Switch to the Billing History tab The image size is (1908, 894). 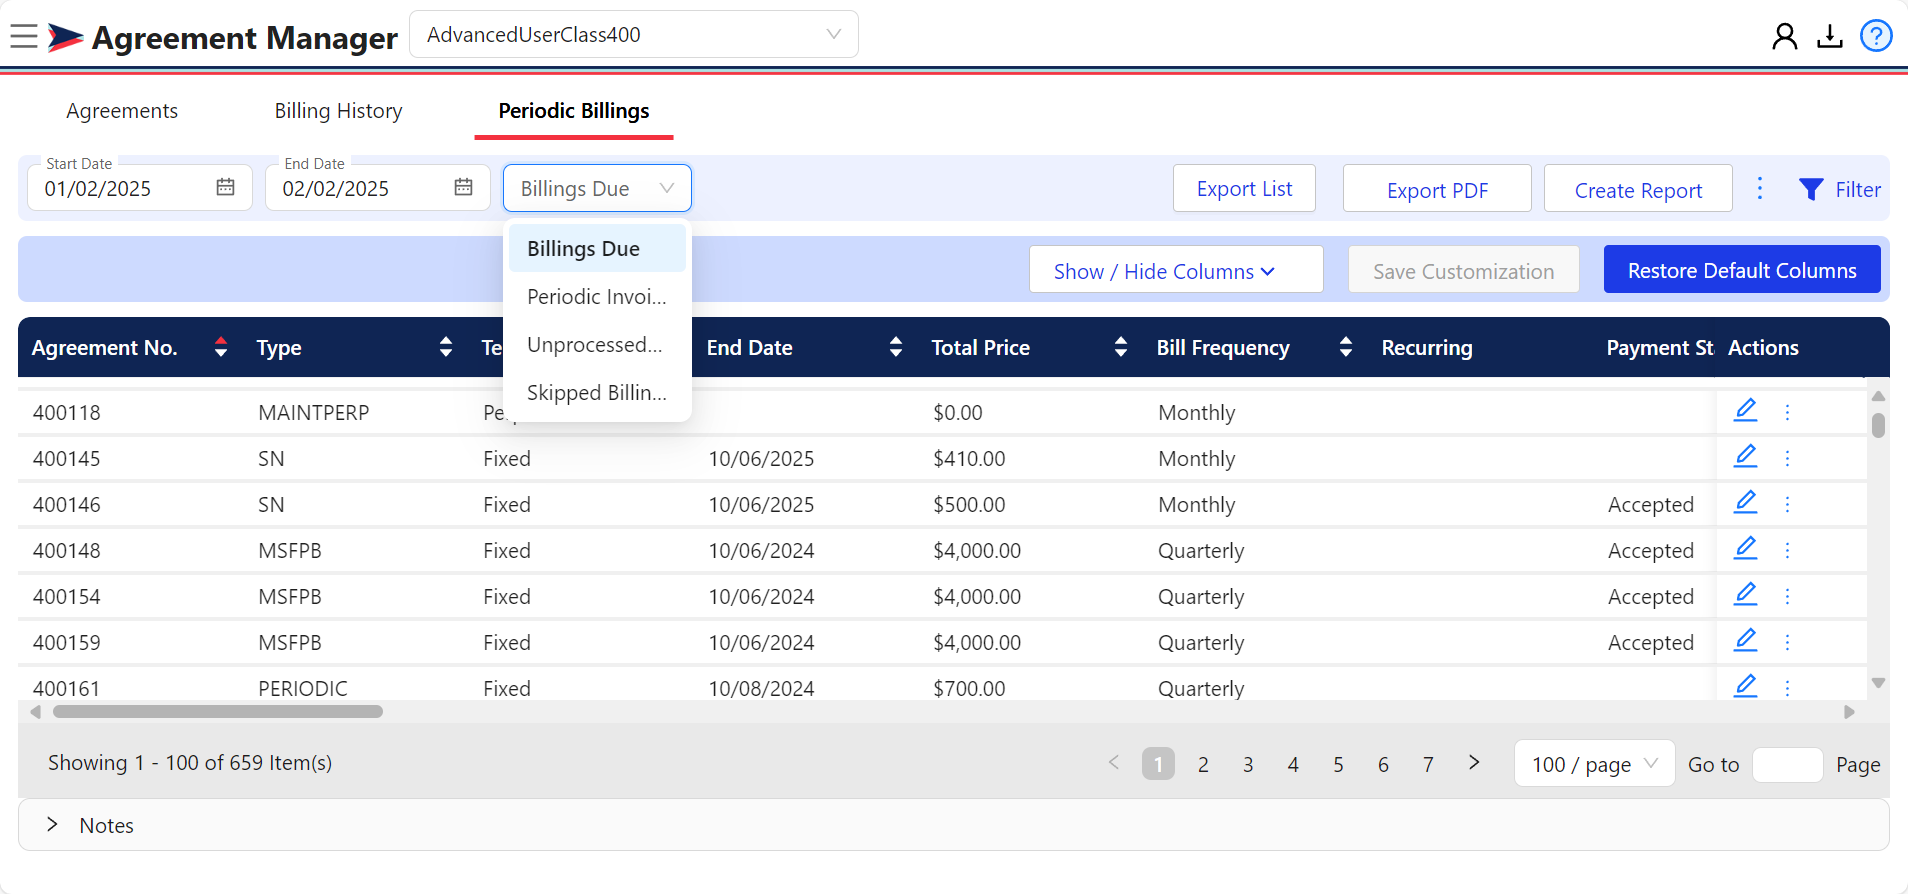pos(339,111)
